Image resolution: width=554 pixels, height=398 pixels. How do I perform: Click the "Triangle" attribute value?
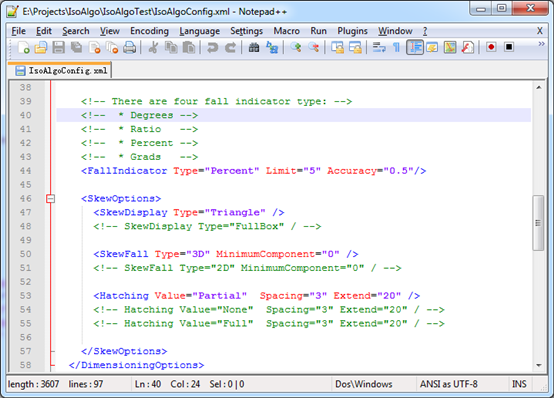[x=235, y=212]
